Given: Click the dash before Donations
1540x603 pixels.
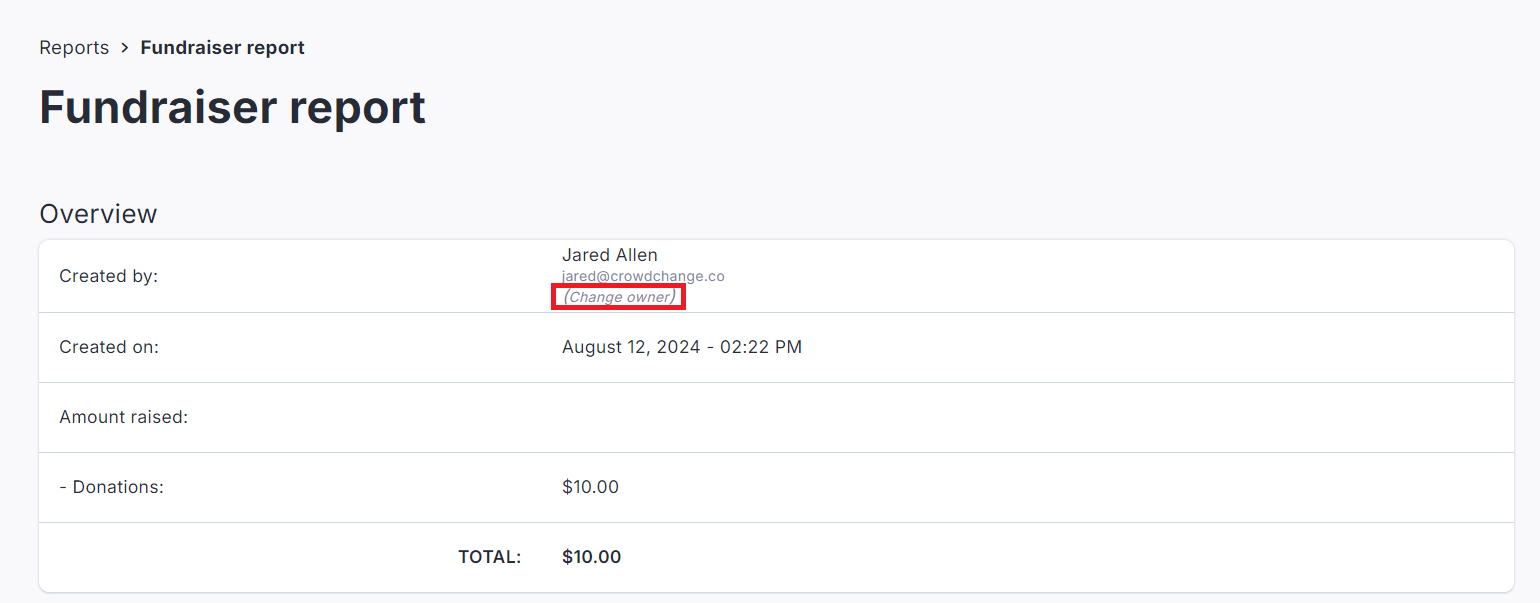Looking at the screenshot, I should (63, 487).
